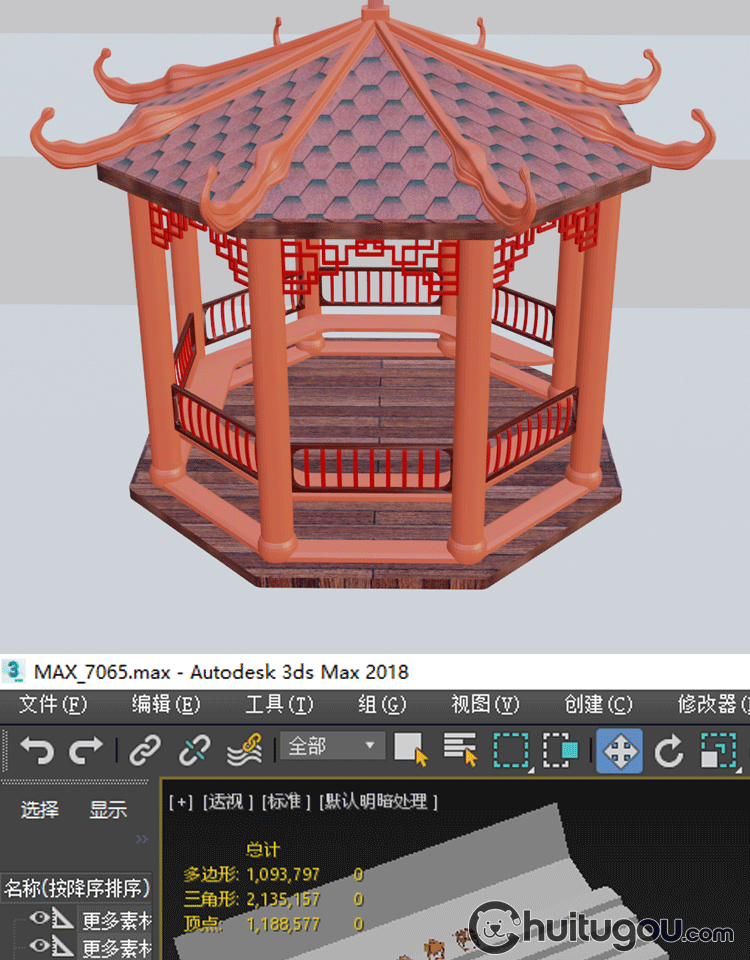Pick the Select Object arrow tool
Screen dimensions: 750x960
pyautogui.click(x=411, y=749)
